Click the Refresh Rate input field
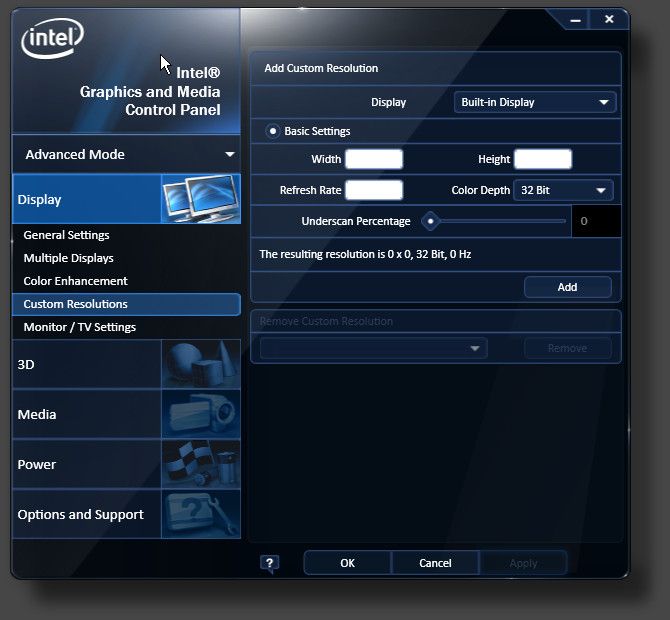The height and width of the screenshot is (620, 670). click(374, 190)
